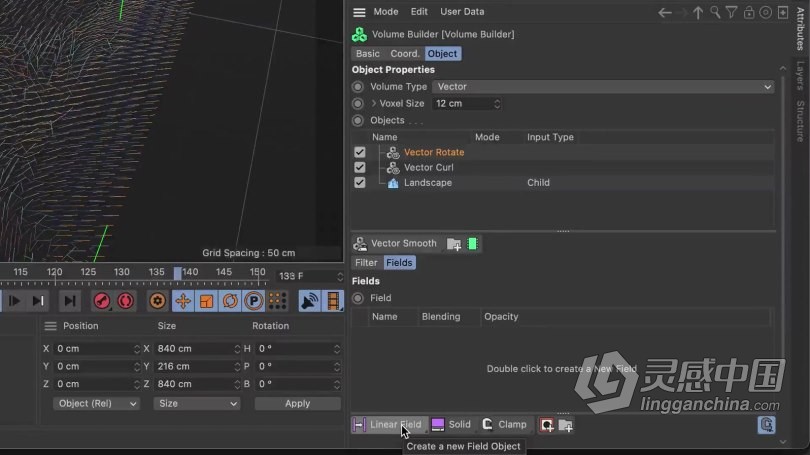The height and width of the screenshot is (455, 810).
Task: Open the search magnifier in Attributes
Action: [715, 12]
